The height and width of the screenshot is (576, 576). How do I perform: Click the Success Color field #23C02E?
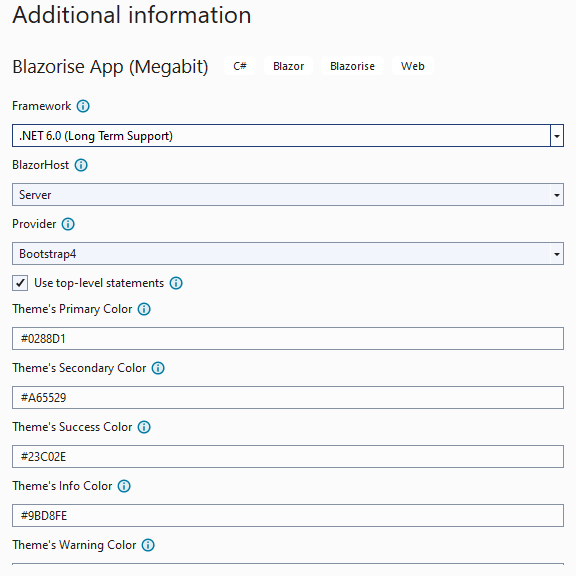pos(288,457)
